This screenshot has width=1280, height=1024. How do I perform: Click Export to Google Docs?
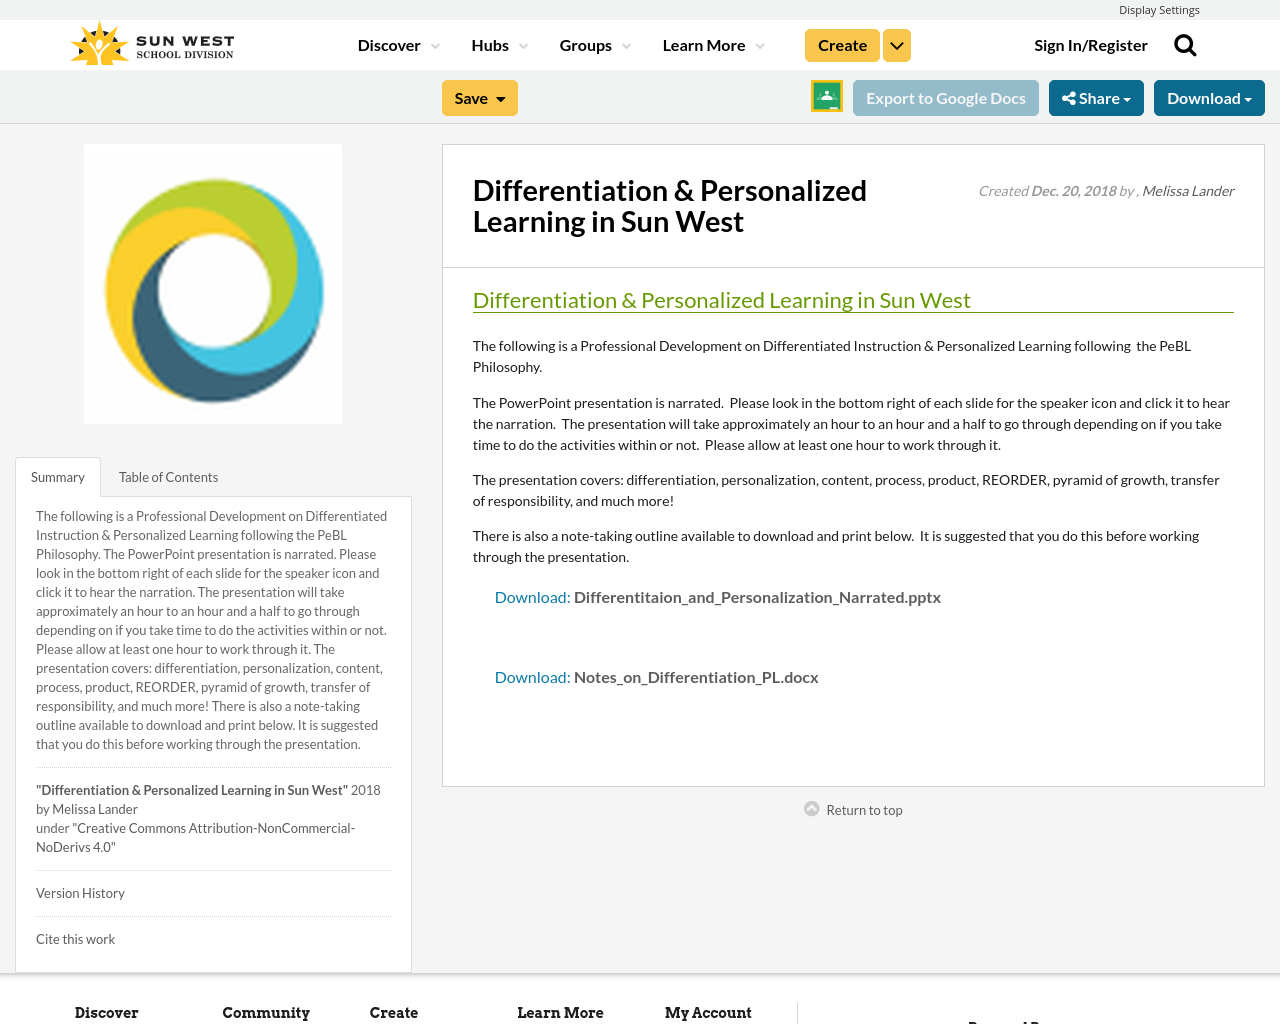(x=946, y=96)
